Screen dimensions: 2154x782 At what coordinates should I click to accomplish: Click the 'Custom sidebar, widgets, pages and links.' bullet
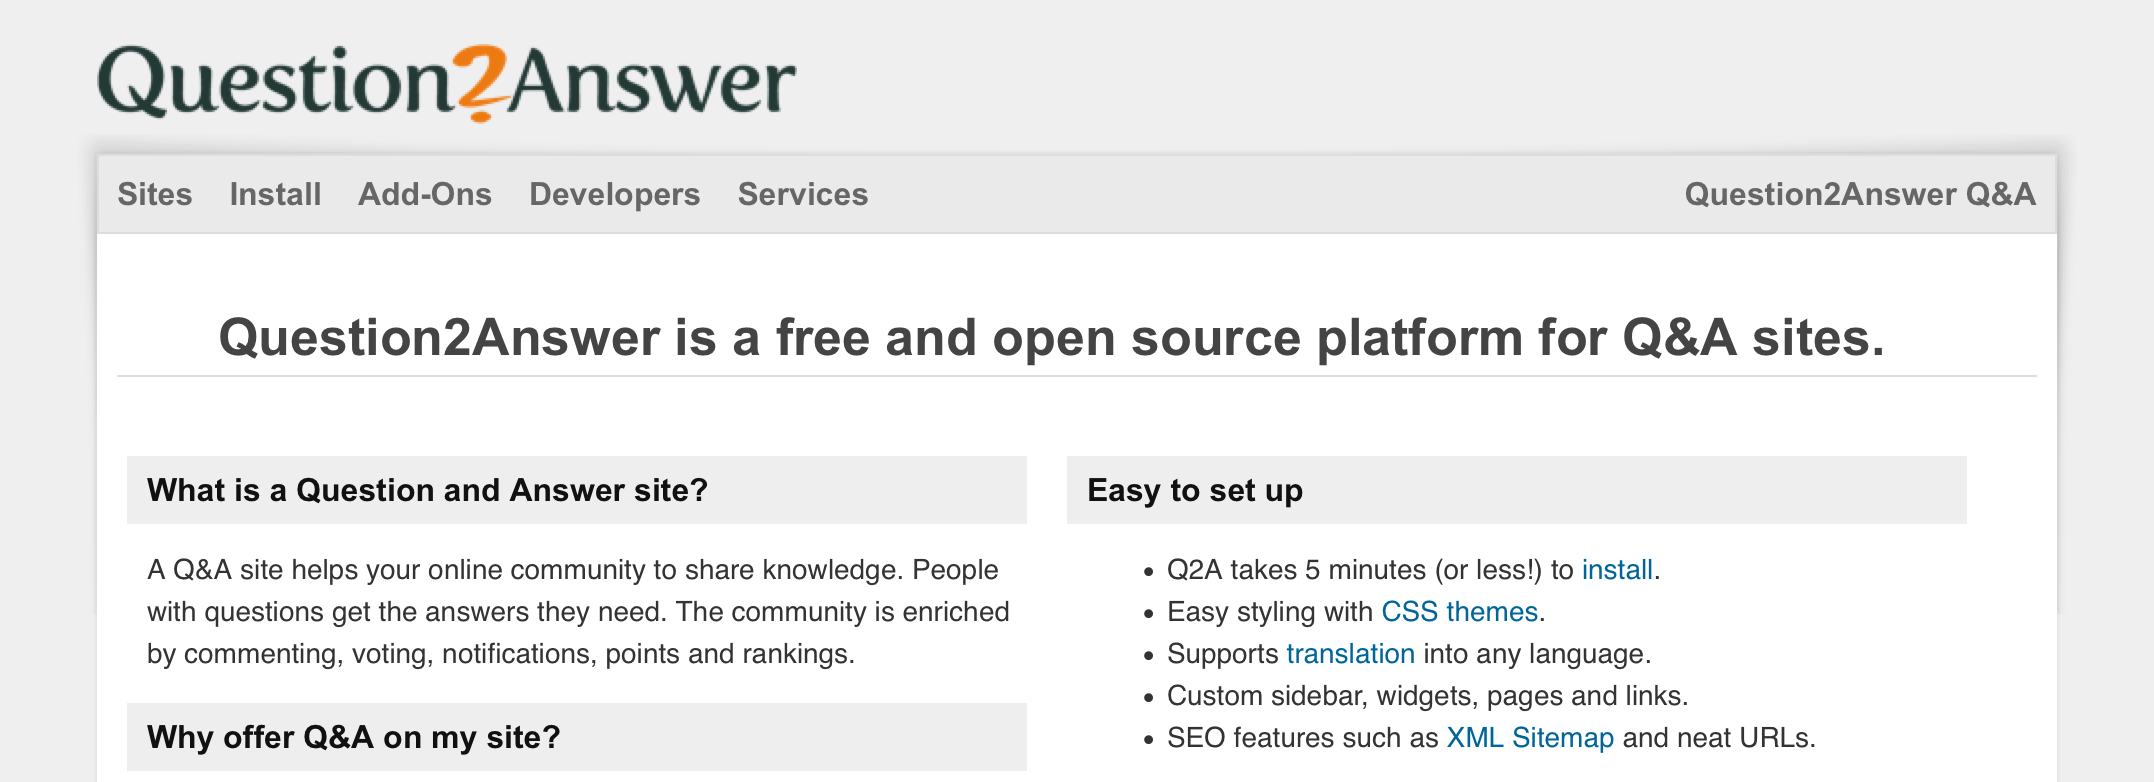pos(1428,696)
